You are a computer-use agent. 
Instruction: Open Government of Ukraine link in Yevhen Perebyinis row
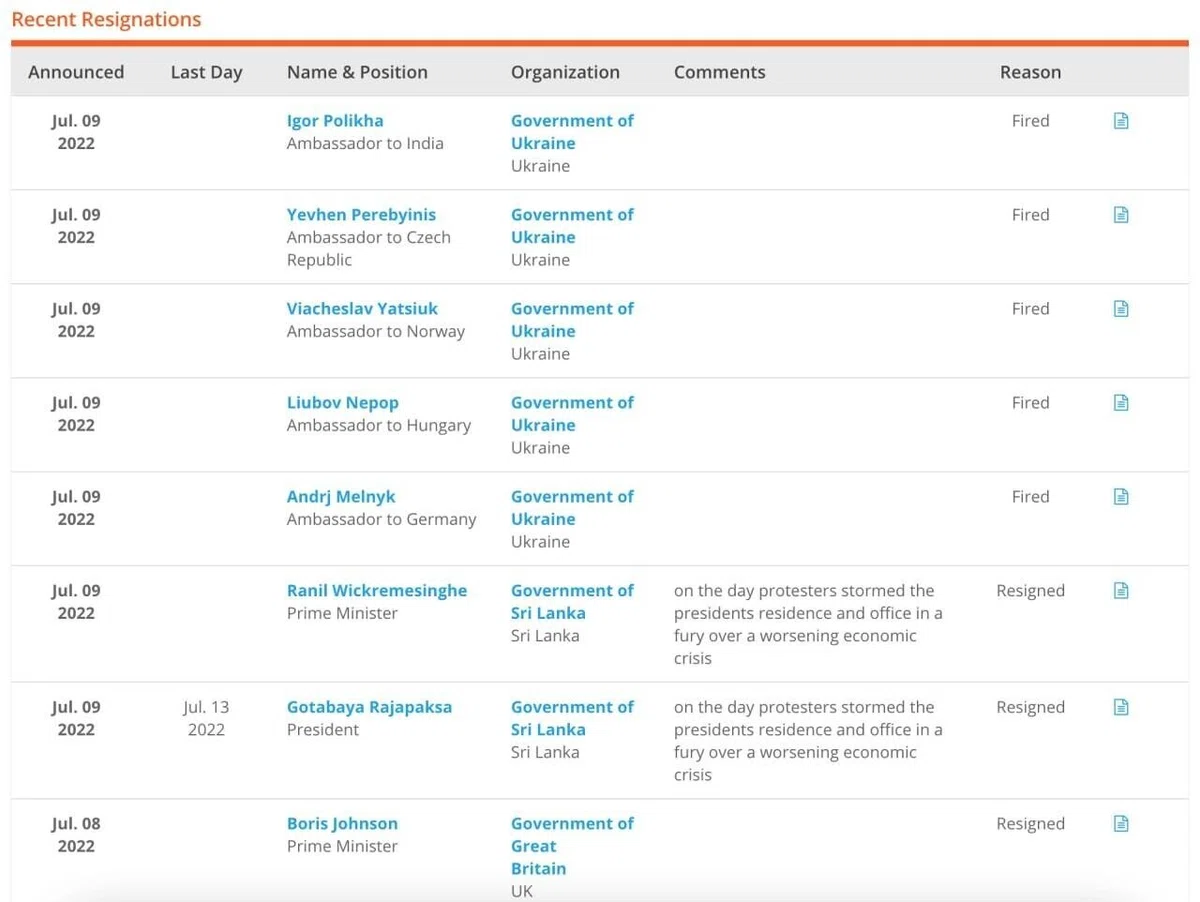[572, 226]
